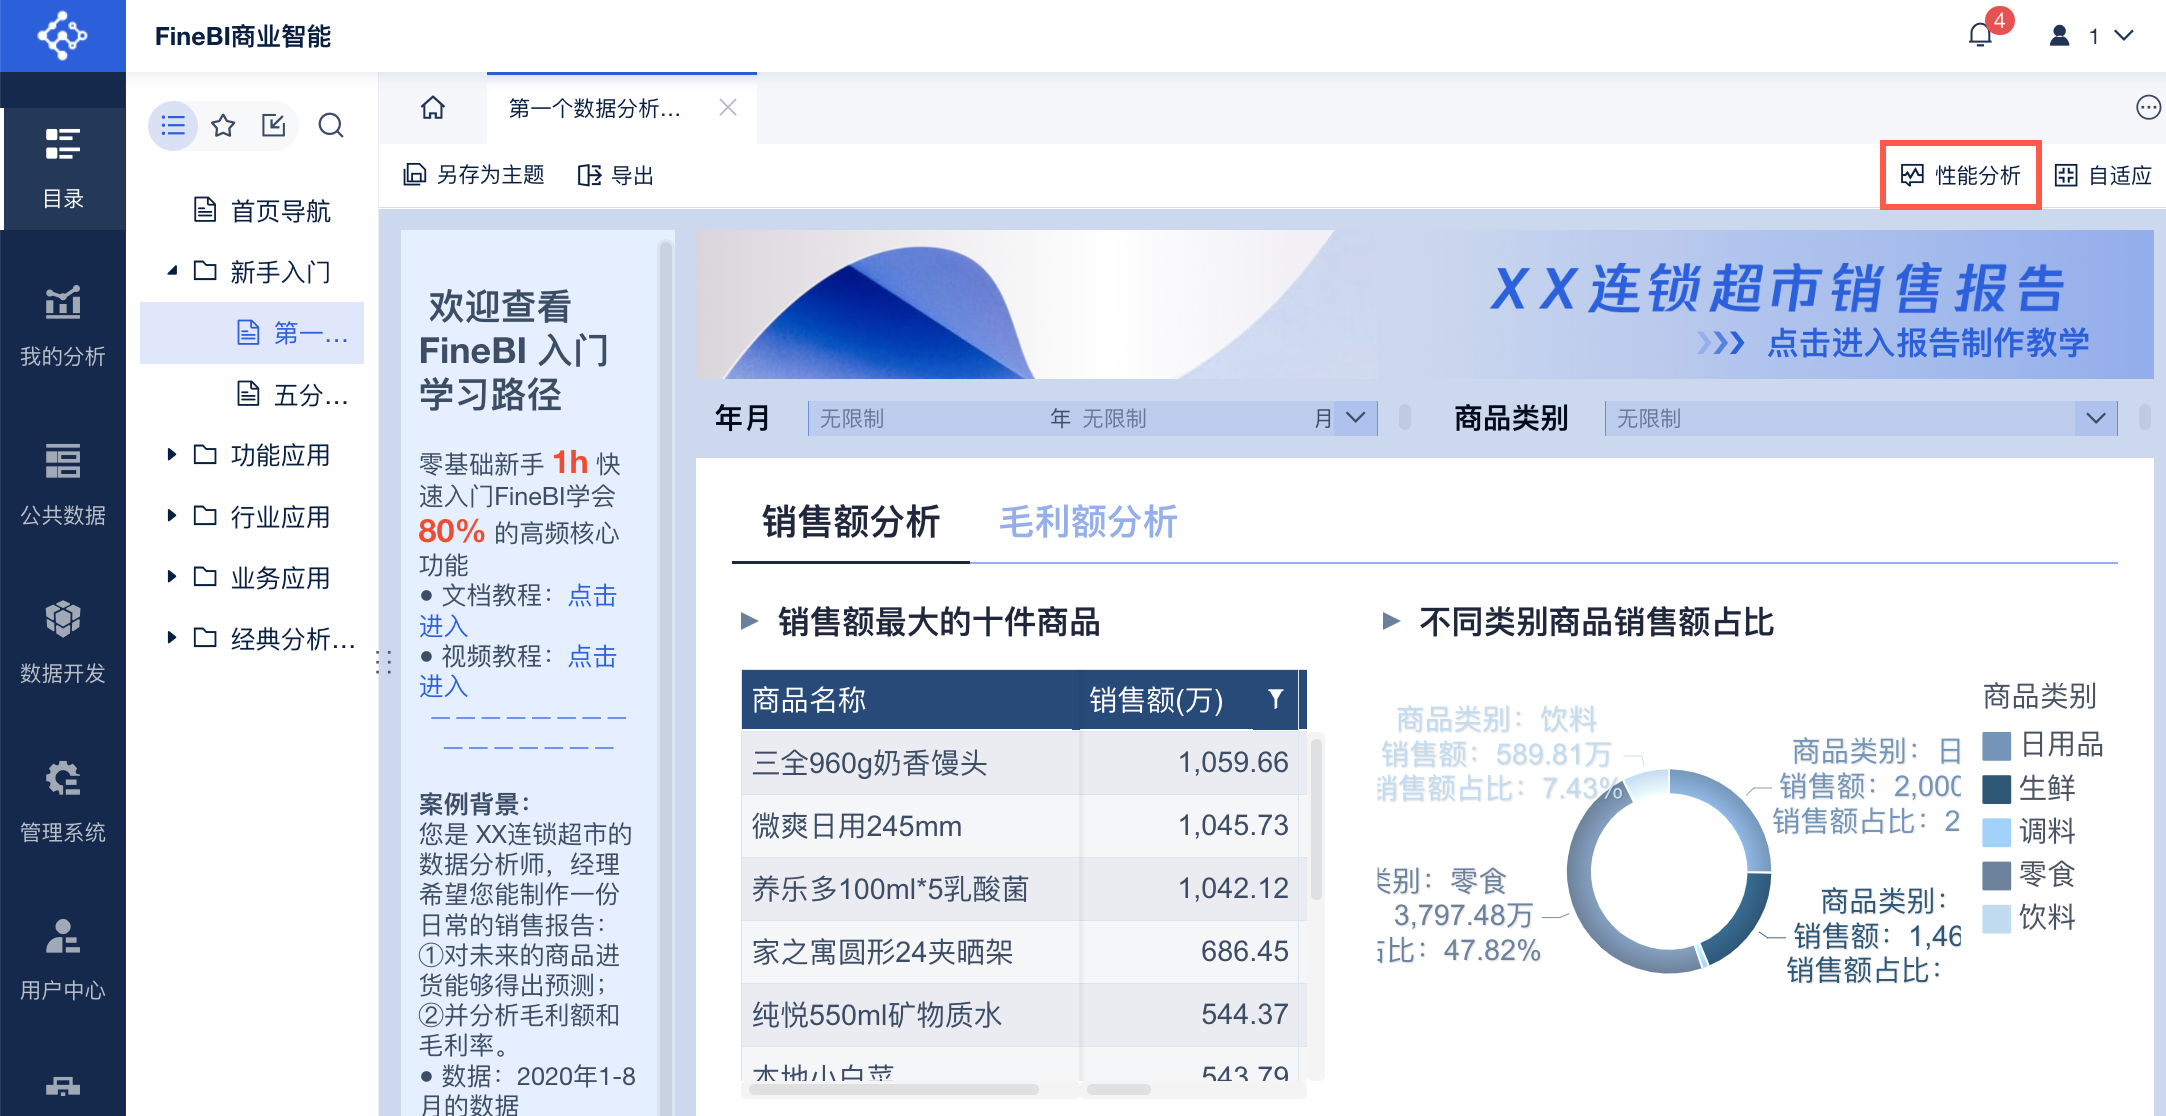2166x1116 pixels.
Task: Open the notification bell icon
Action: point(1980,36)
